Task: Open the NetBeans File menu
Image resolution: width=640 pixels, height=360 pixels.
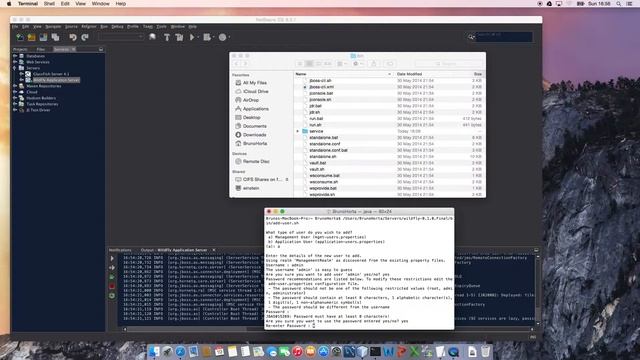Action: point(15,27)
